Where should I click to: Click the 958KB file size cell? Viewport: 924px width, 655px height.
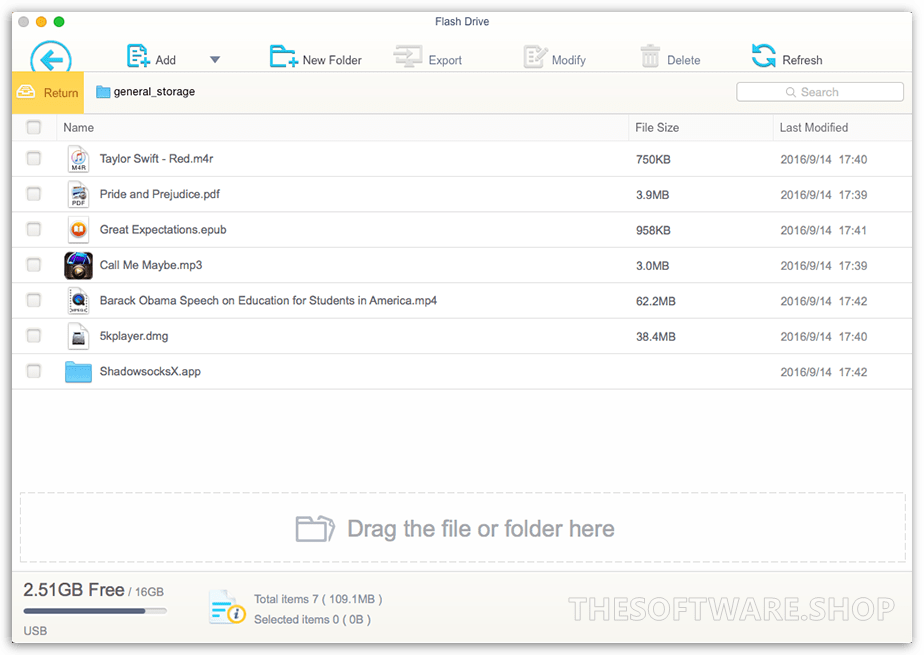[x=653, y=230]
